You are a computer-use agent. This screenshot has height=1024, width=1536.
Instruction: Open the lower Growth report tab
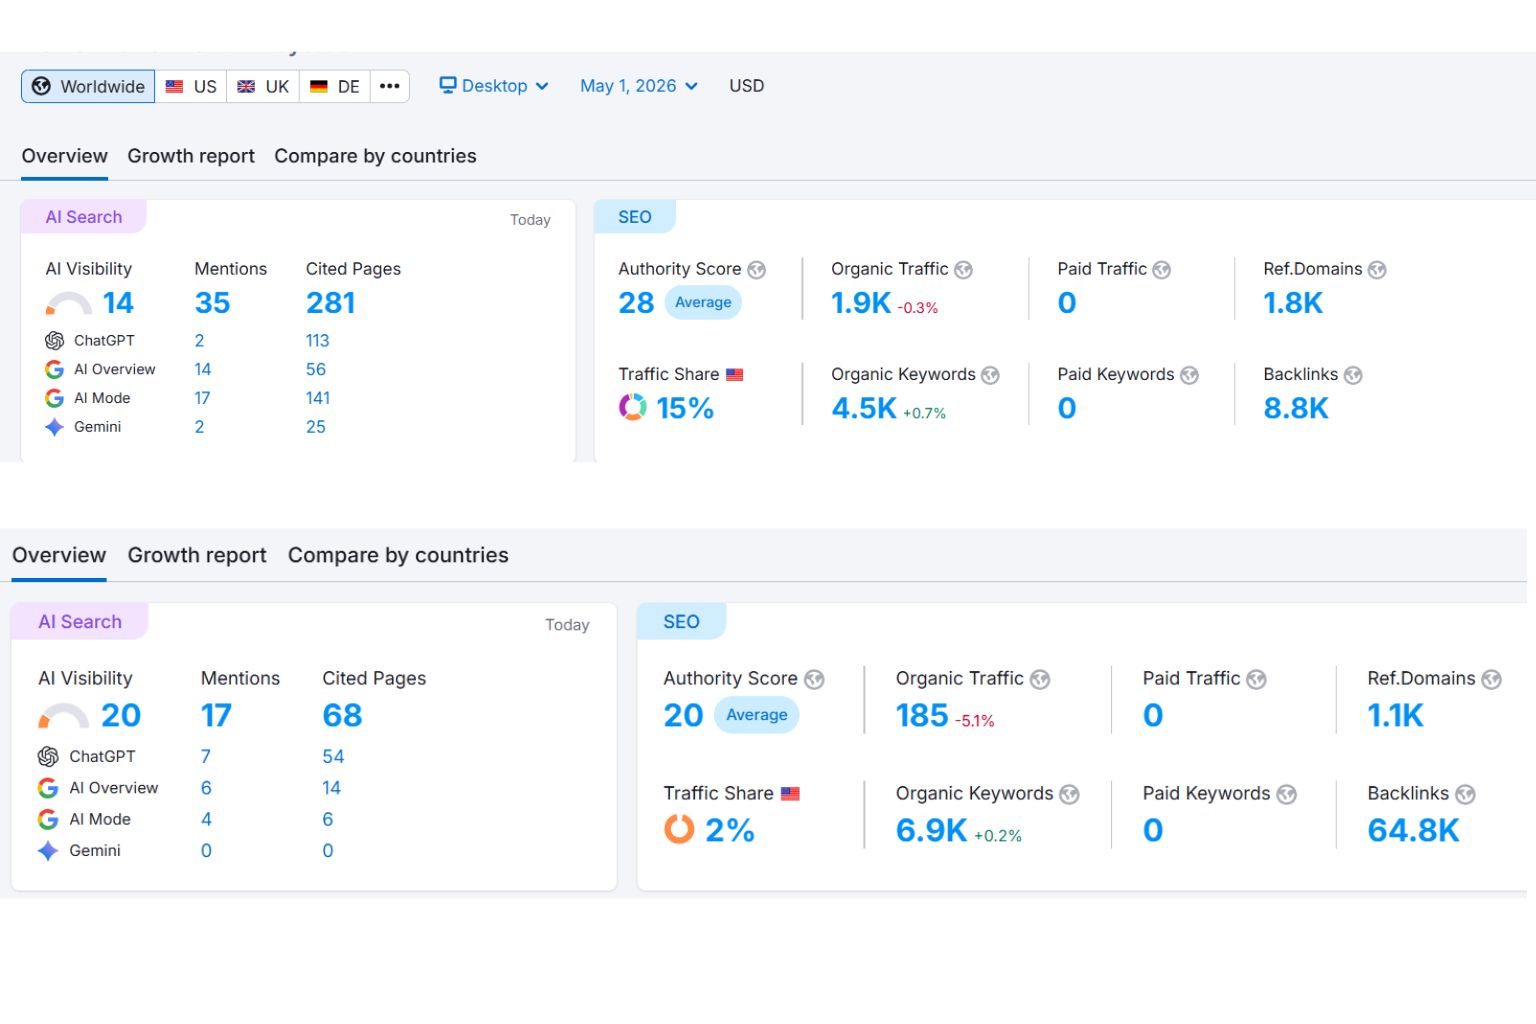[x=197, y=555]
